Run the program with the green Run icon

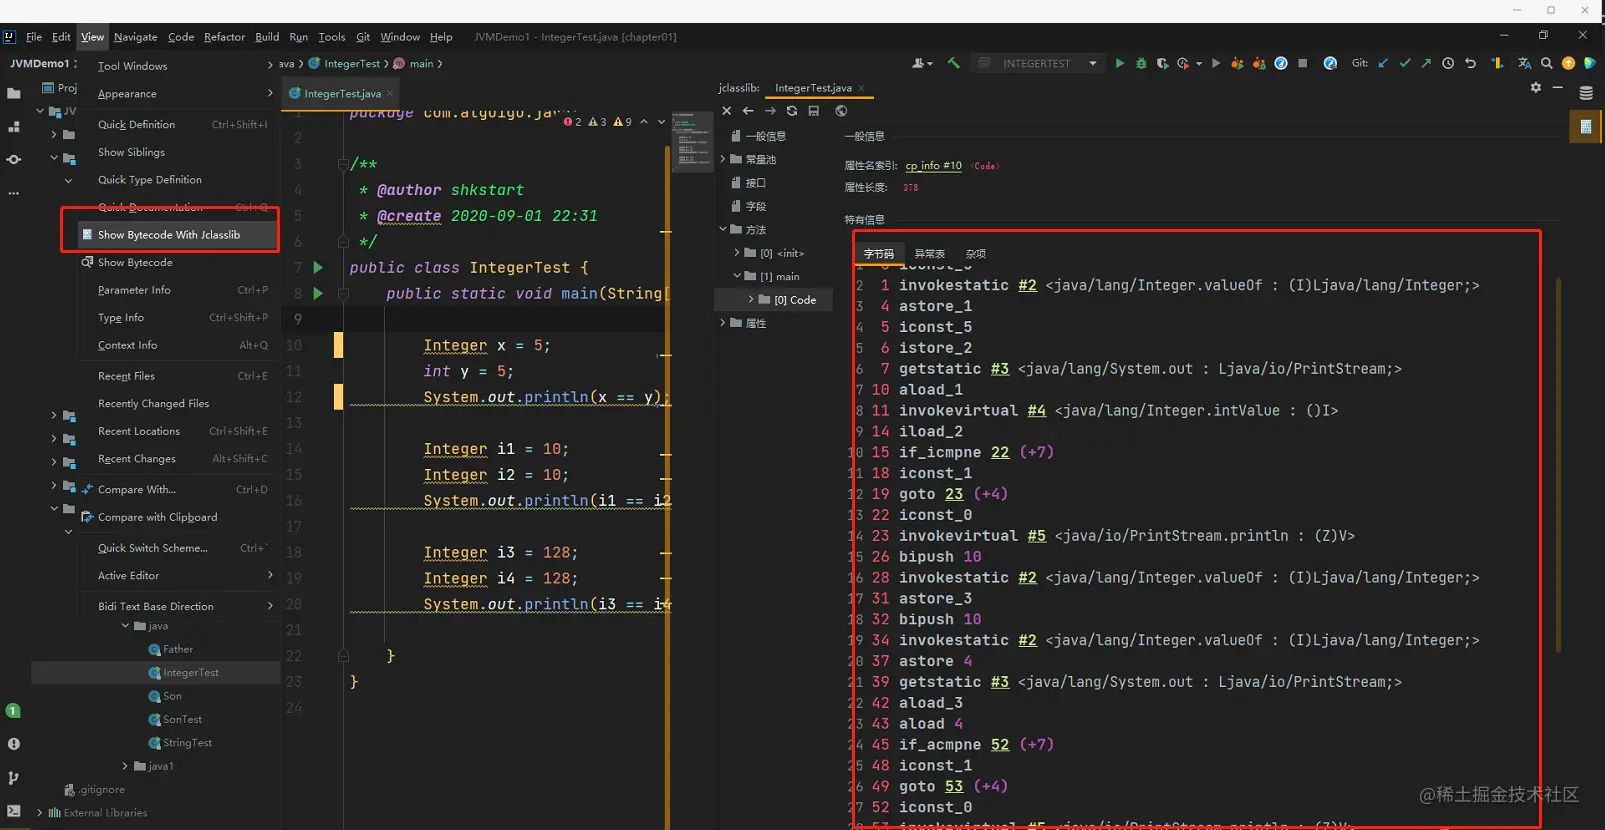(1119, 63)
